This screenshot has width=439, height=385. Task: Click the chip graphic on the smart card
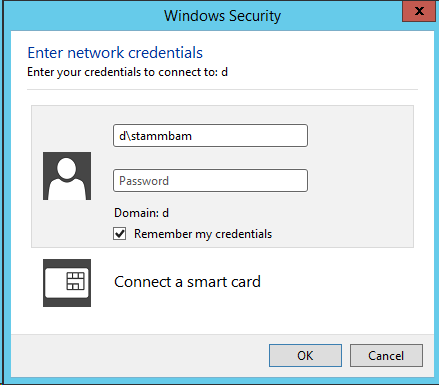click(x=76, y=281)
